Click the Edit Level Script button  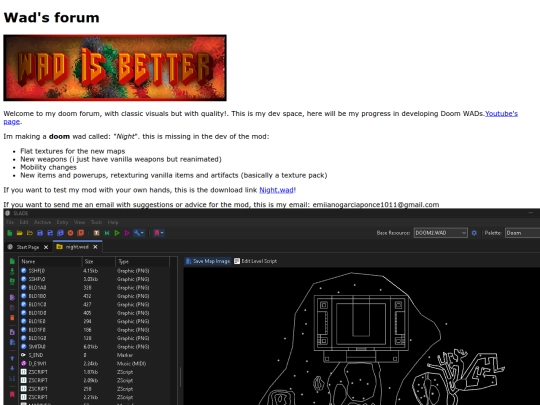256,261
